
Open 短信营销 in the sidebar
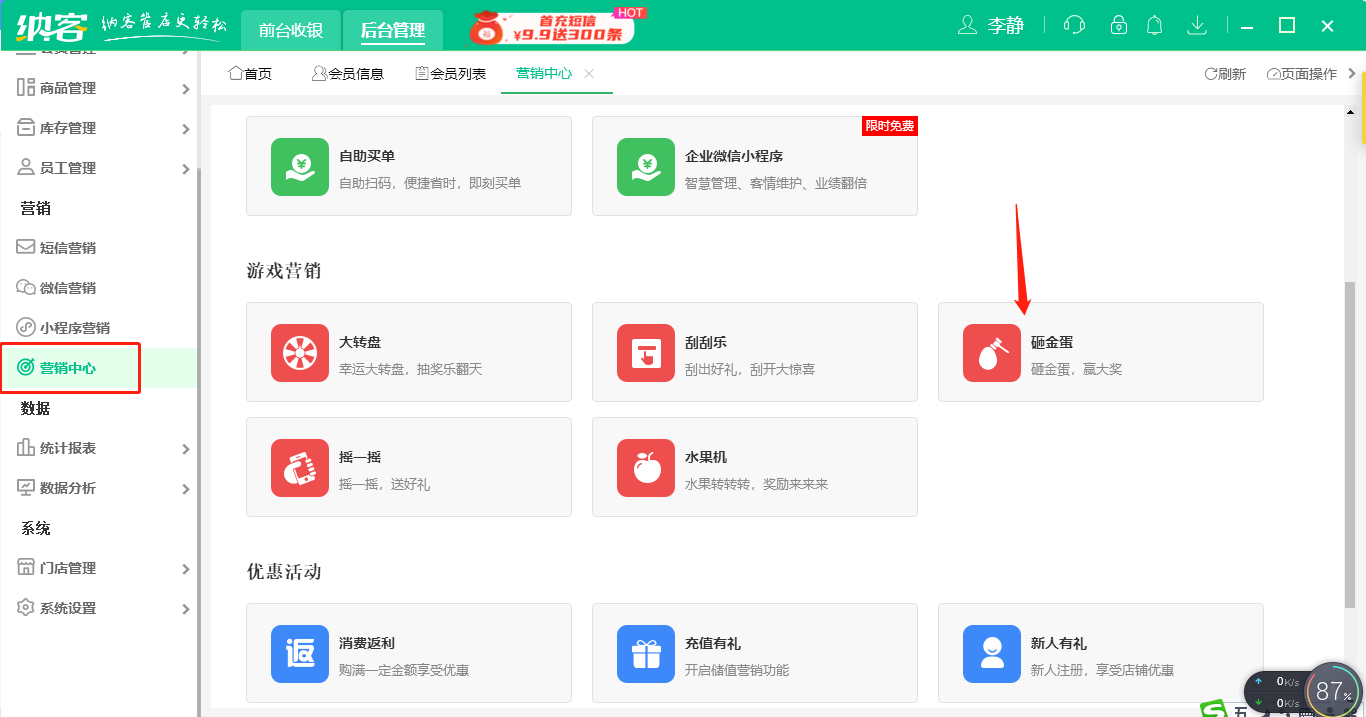point(68,248)
